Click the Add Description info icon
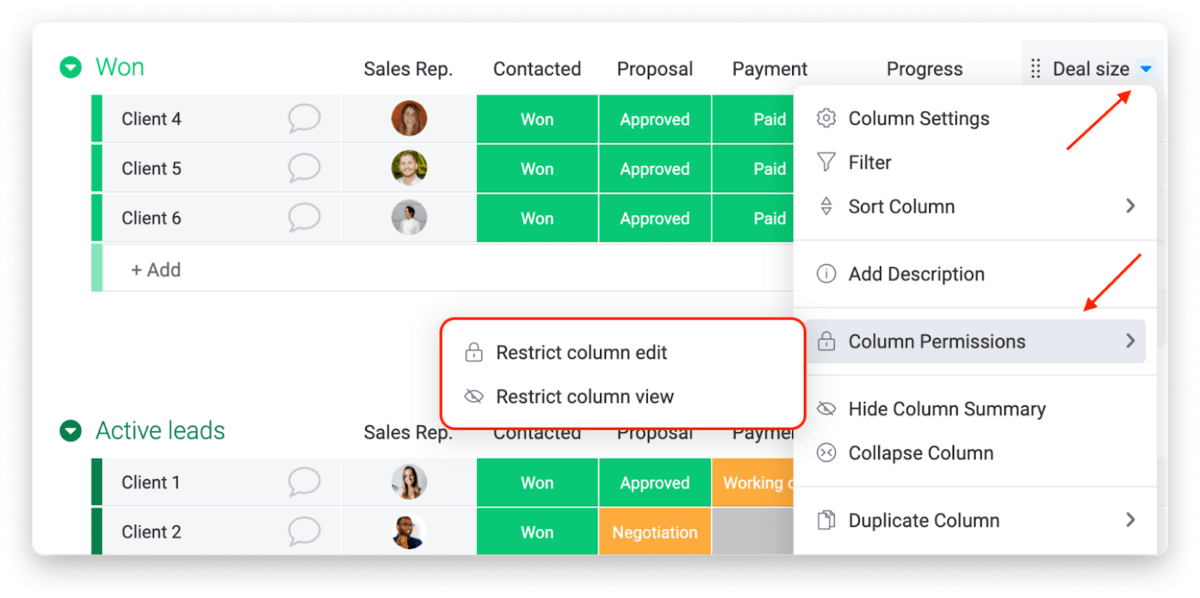The height and width of the screenshot is (598, 1200). [826, 274]
